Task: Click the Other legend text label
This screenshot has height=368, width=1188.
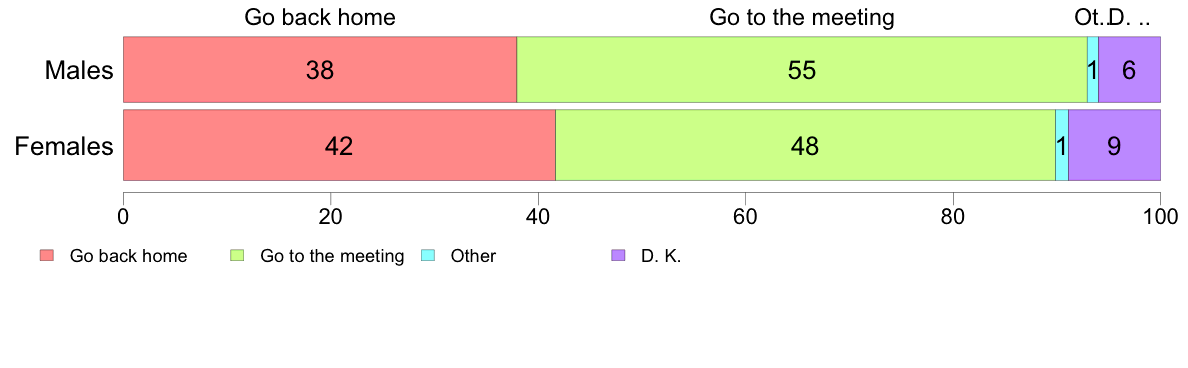Action: point(473,256)
